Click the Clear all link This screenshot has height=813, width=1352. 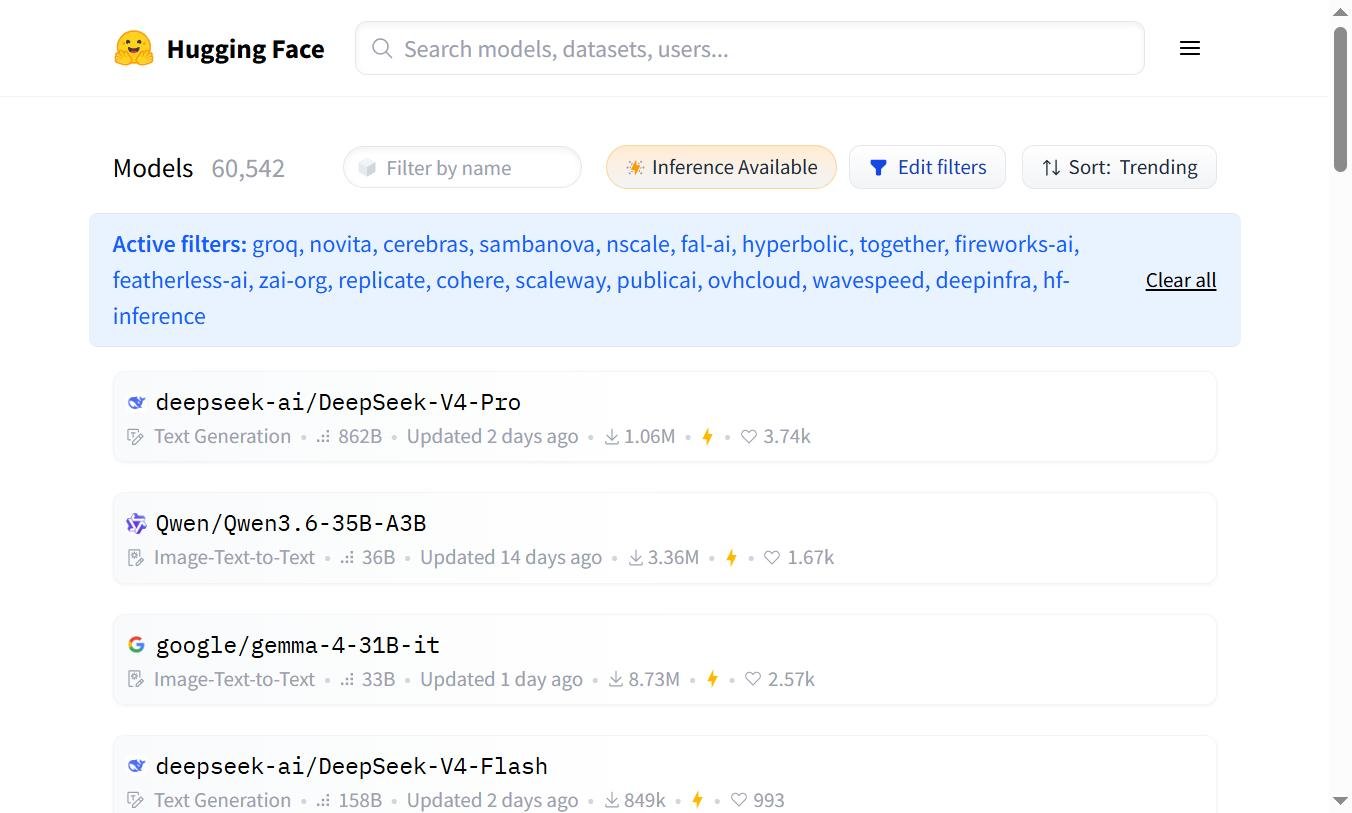1181,280
